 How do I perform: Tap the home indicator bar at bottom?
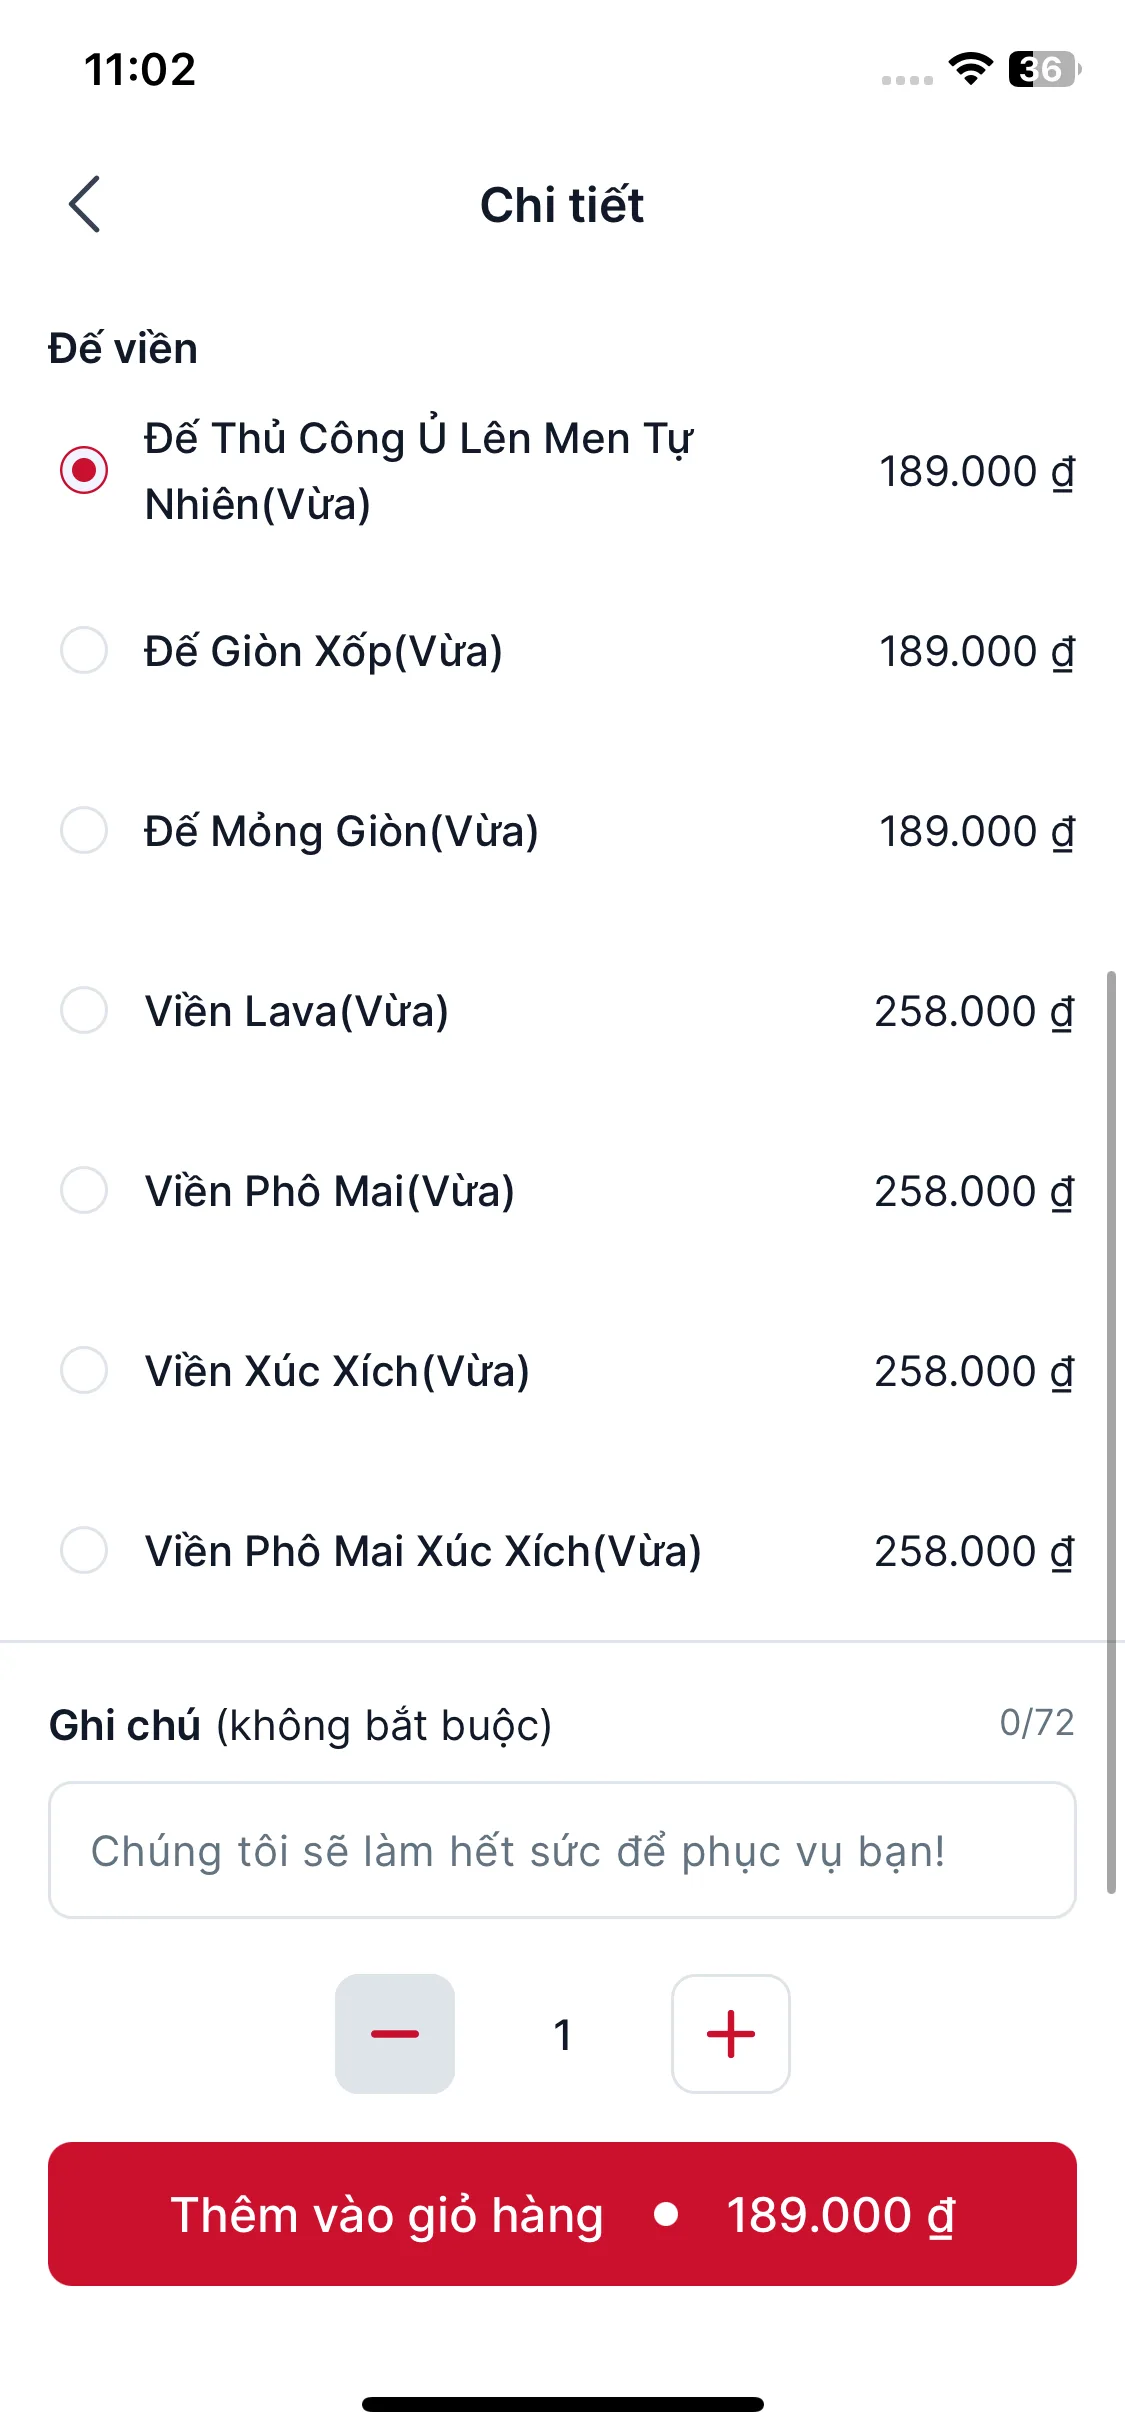point(562,2404)
